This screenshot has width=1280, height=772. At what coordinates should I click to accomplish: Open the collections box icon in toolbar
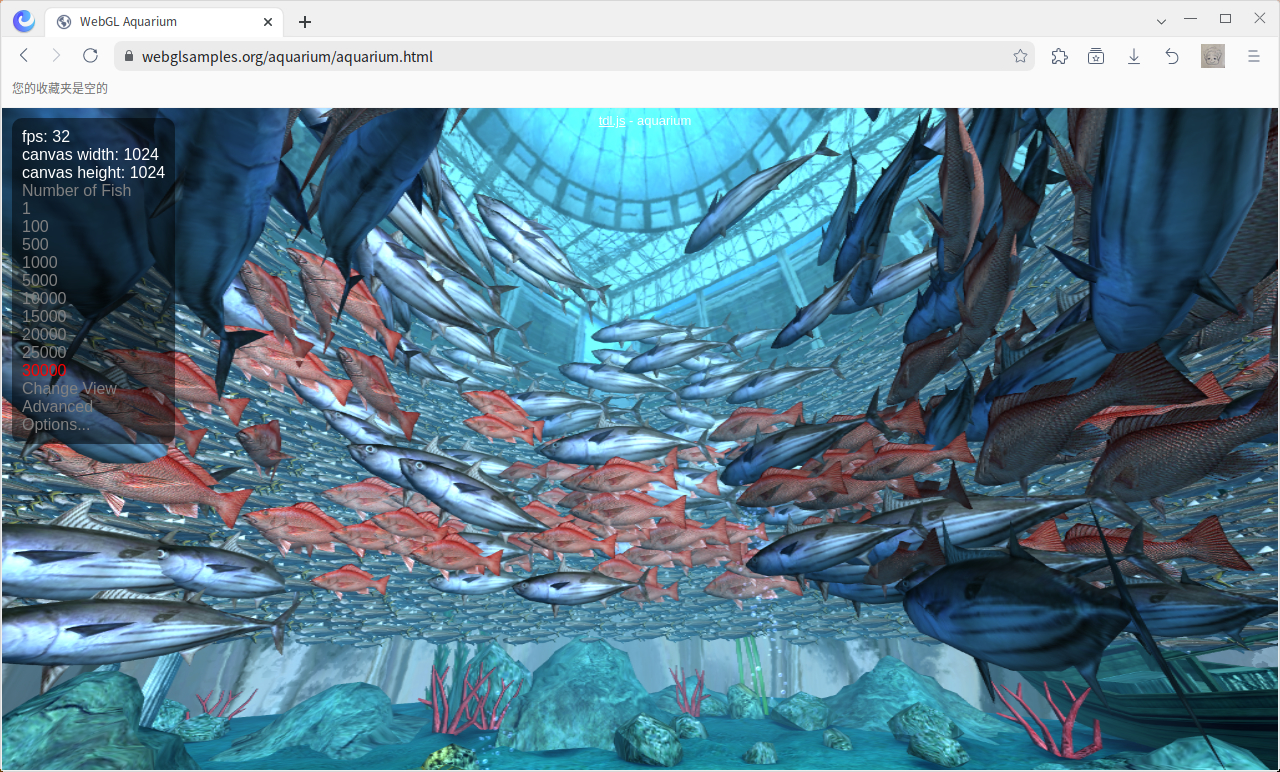click(1096, 56)
